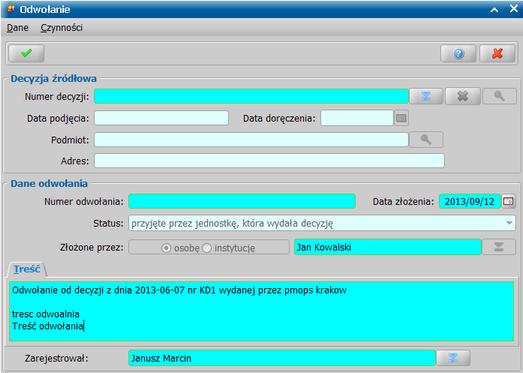Open the Data doręczenia calendar icon
Screen dimensions: 523x373
(401, 118)
